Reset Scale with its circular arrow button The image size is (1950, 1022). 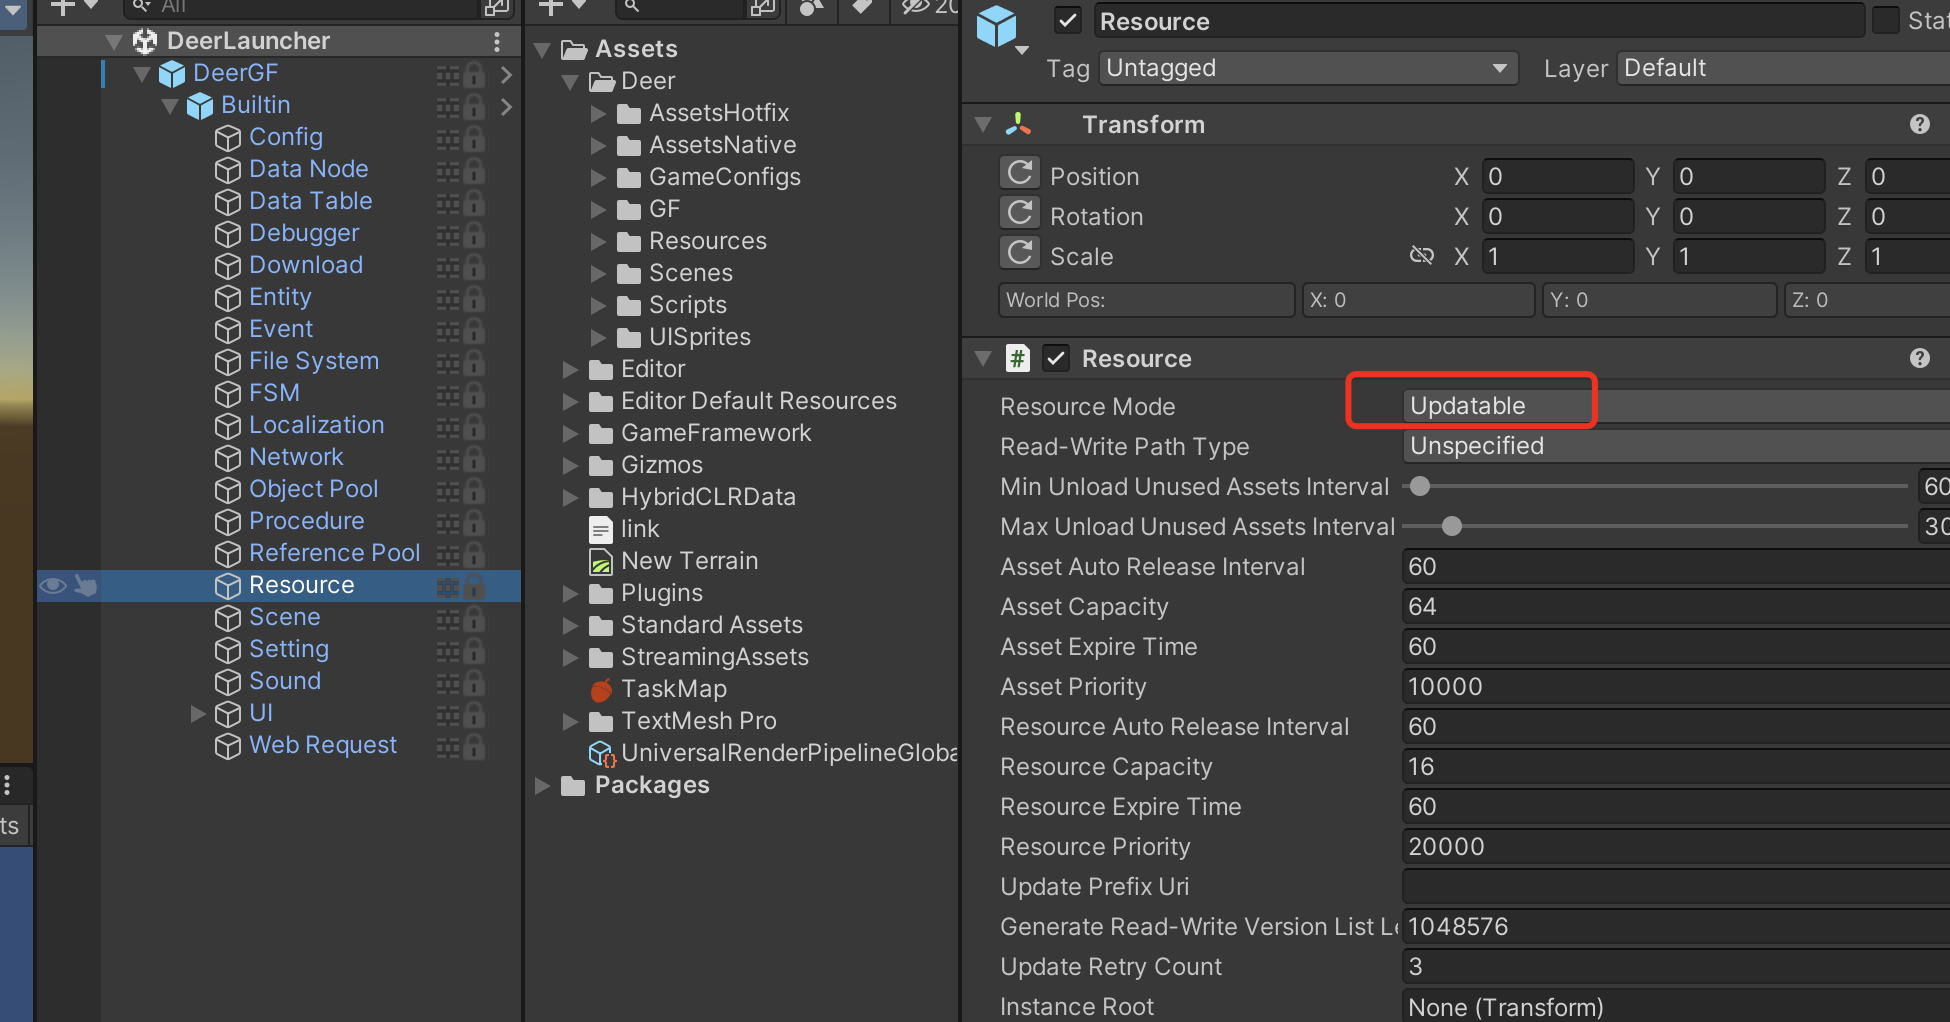1020,254
